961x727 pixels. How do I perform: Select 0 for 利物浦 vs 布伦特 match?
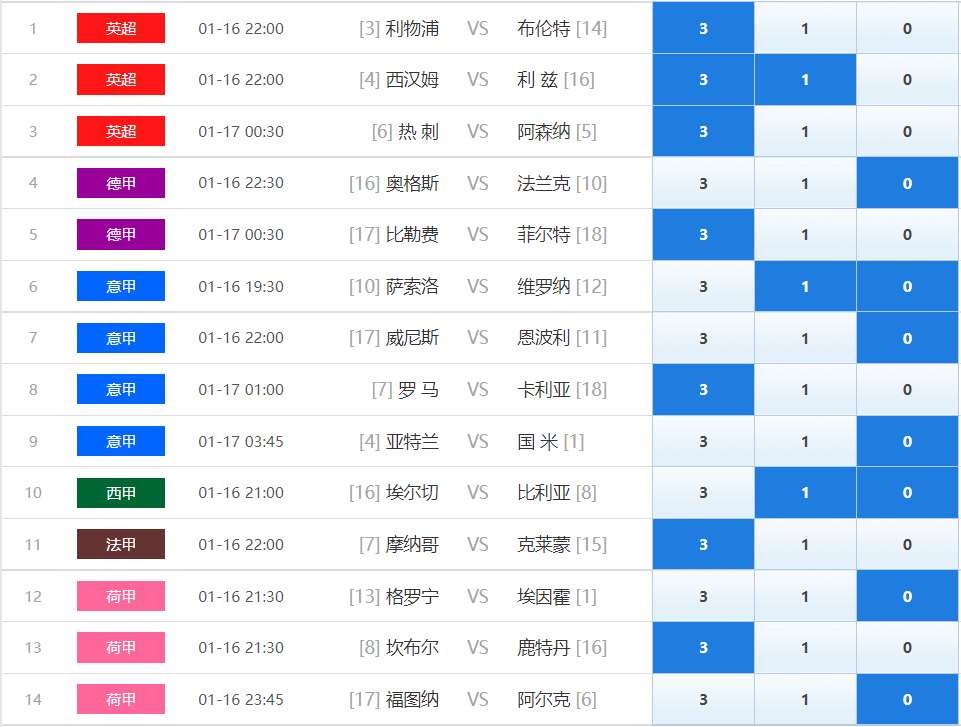click(907, 28)
